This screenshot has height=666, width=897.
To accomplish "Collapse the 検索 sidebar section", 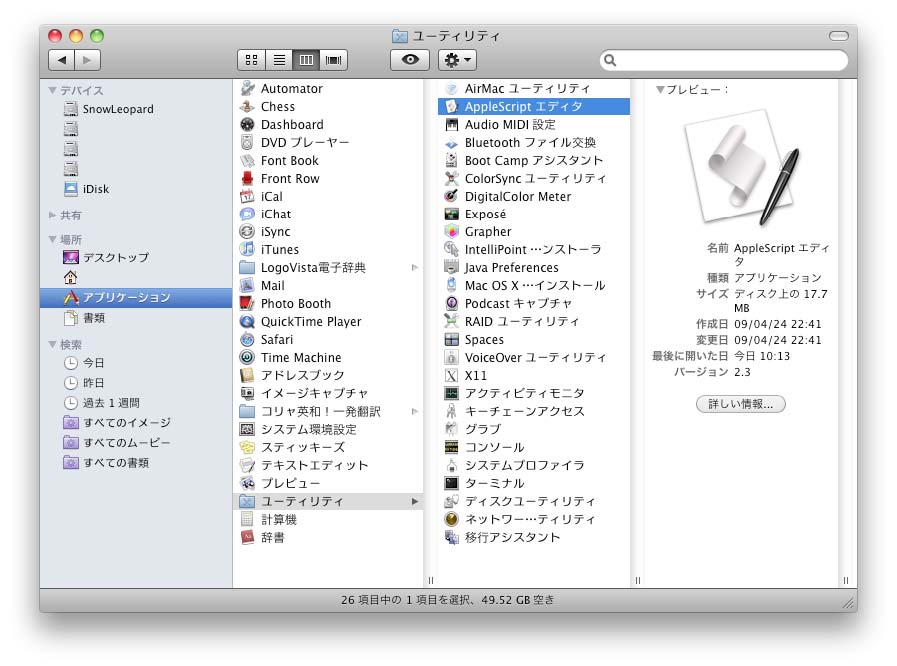I will pos(53,344).
